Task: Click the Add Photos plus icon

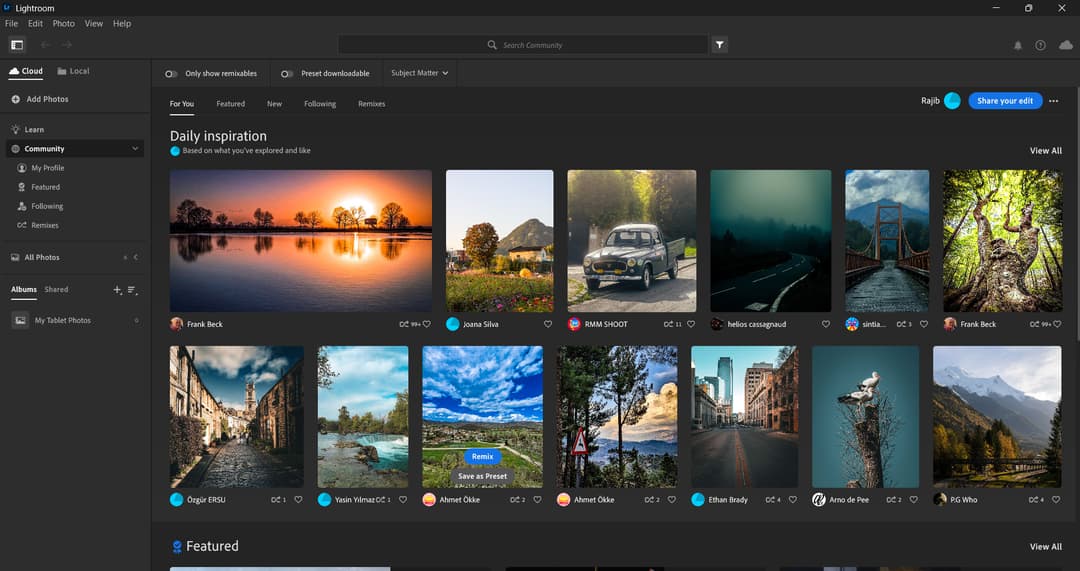Action: (x=15, y=99)
